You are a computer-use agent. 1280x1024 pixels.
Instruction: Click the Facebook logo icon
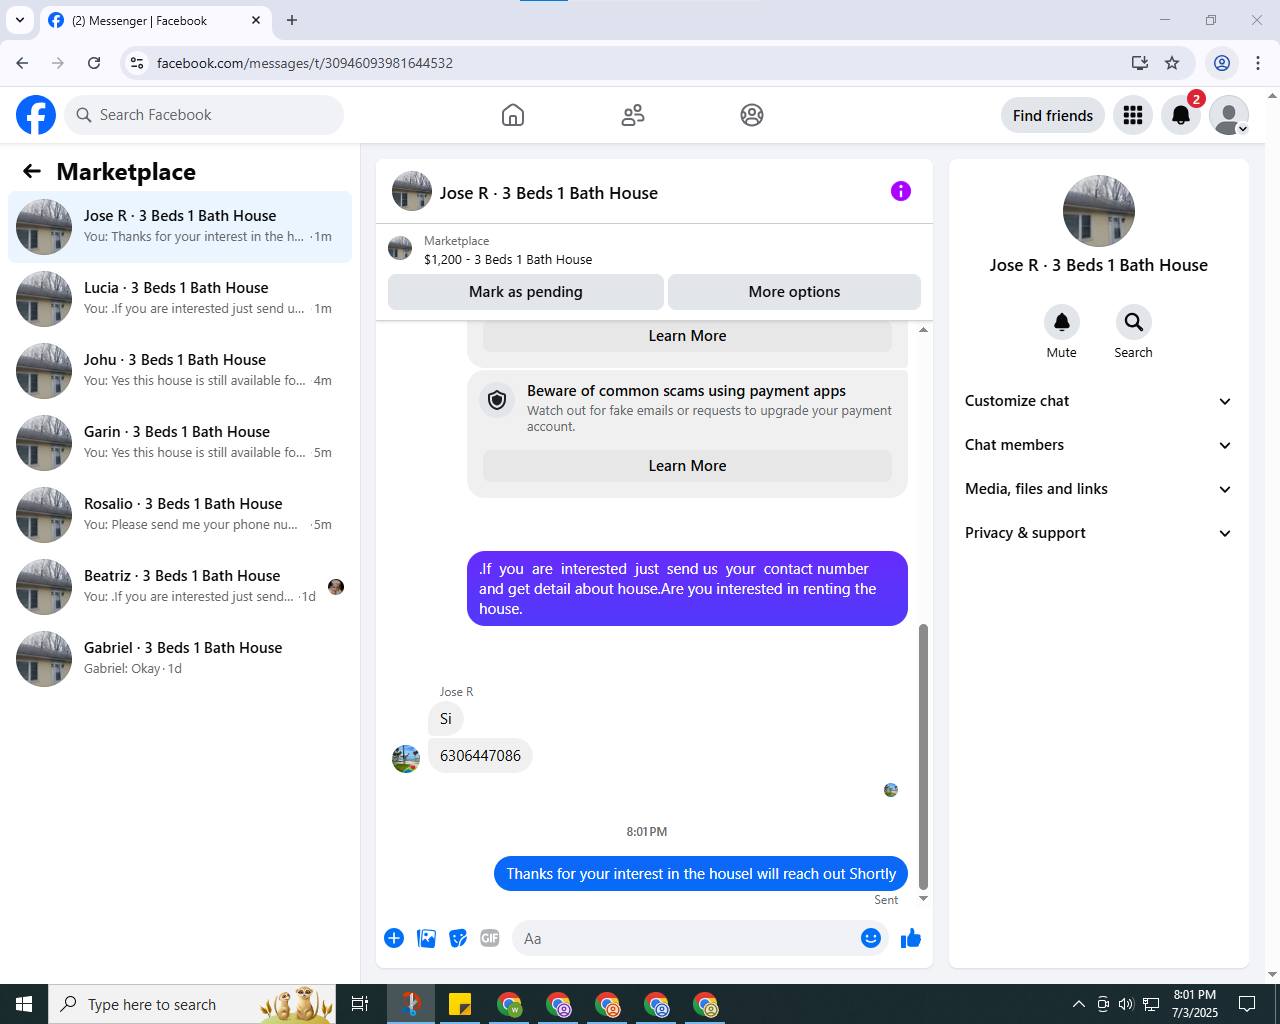click(36, 115)
